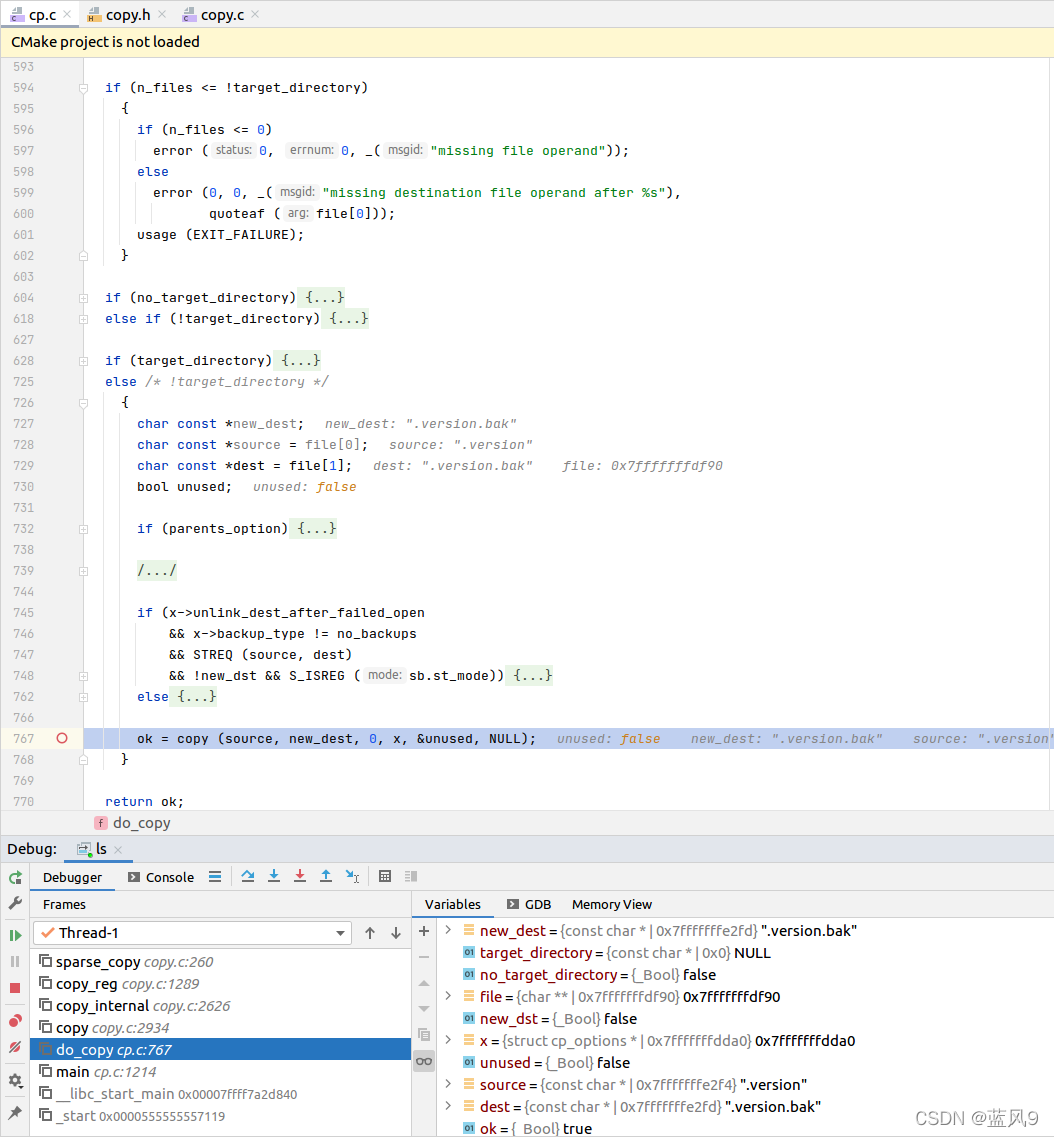Toggle the glasses watches view button
Image resolution: width=1054 pixels, height=1137 pixels.
424,1061
